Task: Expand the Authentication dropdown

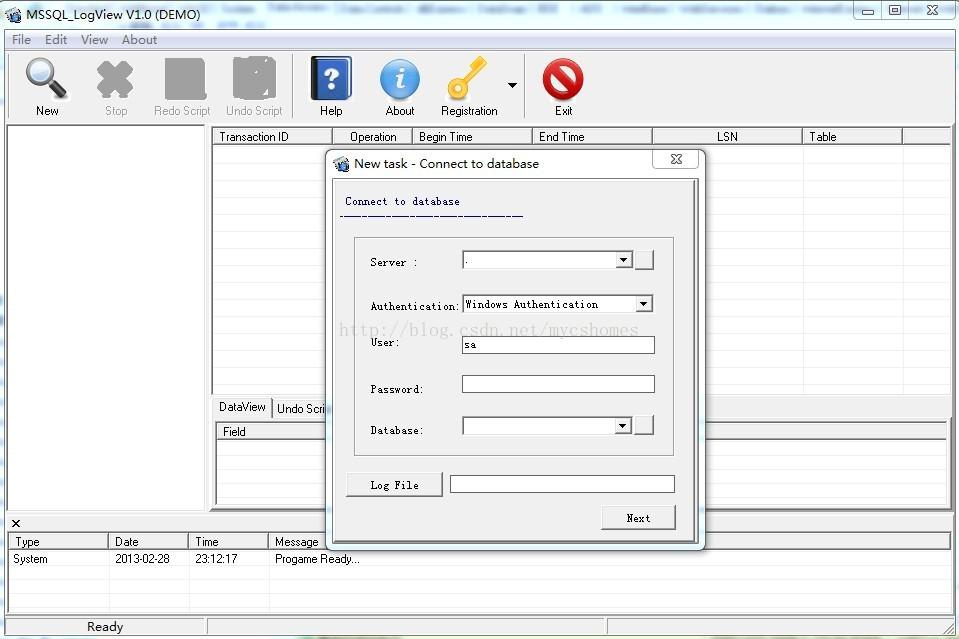Action: pyautogui.click(x=644, y=303)
